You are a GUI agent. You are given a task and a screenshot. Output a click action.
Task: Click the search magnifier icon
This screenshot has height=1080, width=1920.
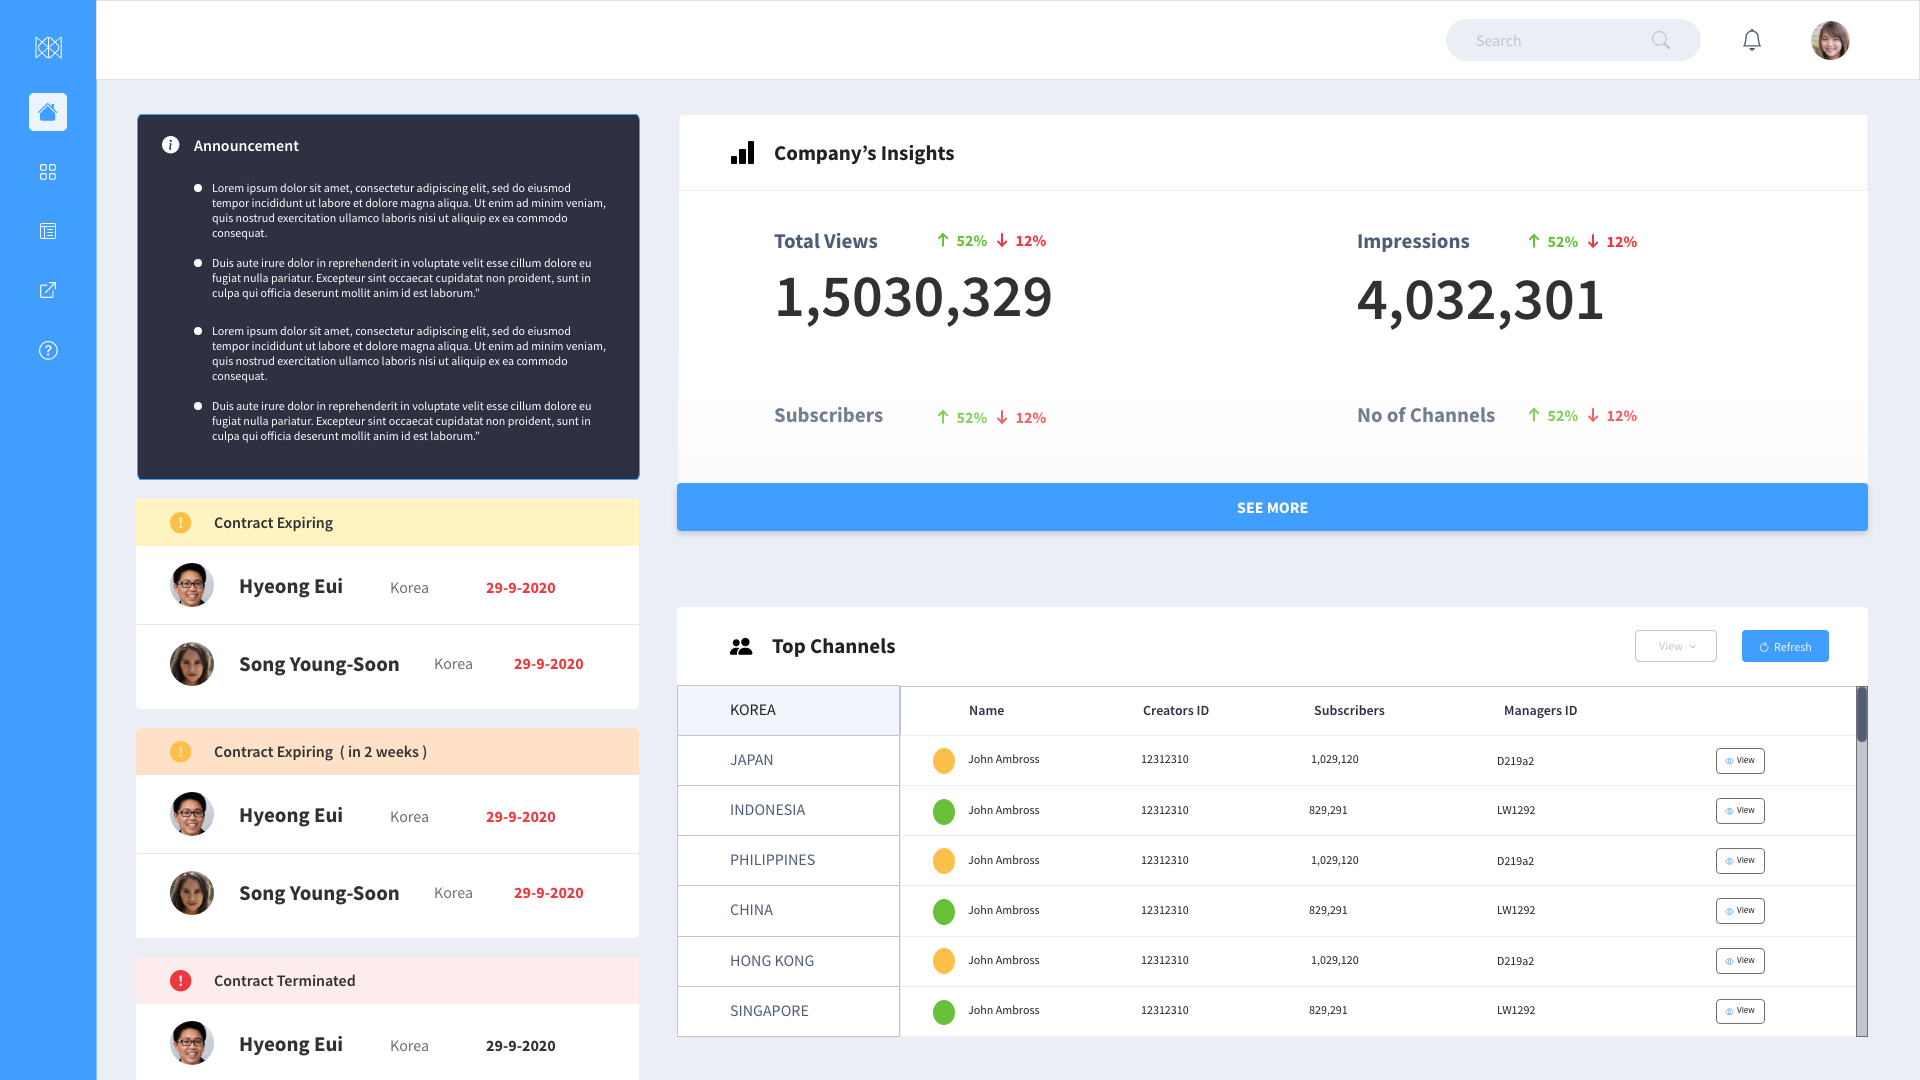coord(1661,40)
